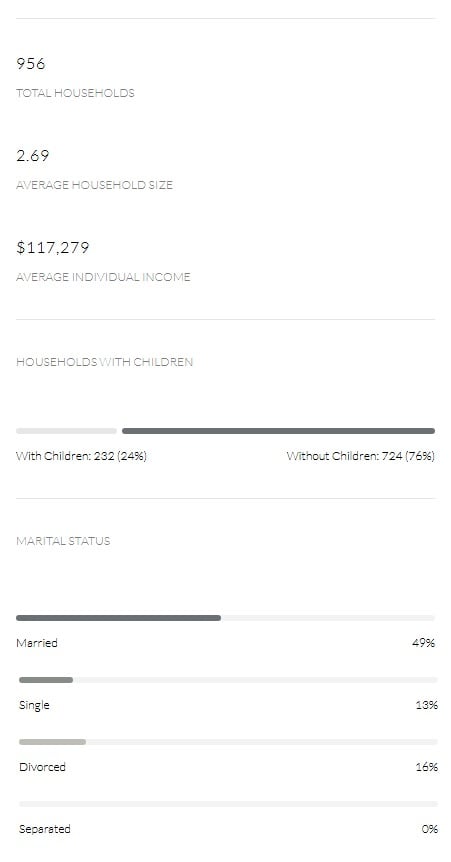Click the Marital Status heading

(63, 541)
